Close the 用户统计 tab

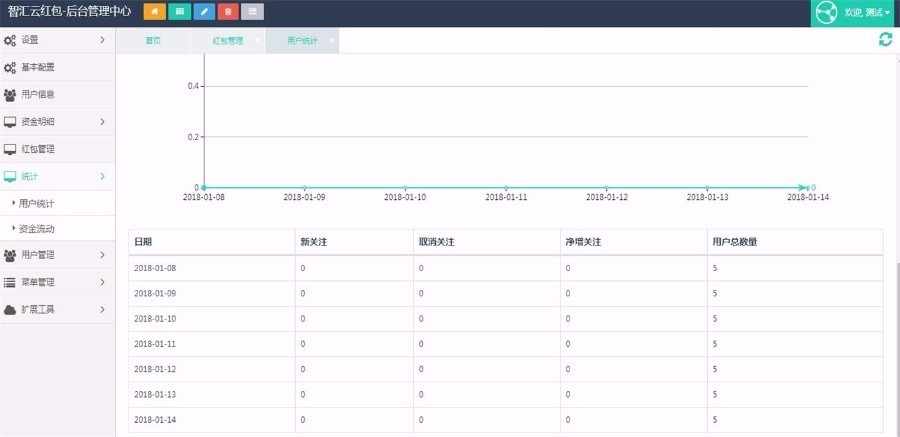(331, 40)
